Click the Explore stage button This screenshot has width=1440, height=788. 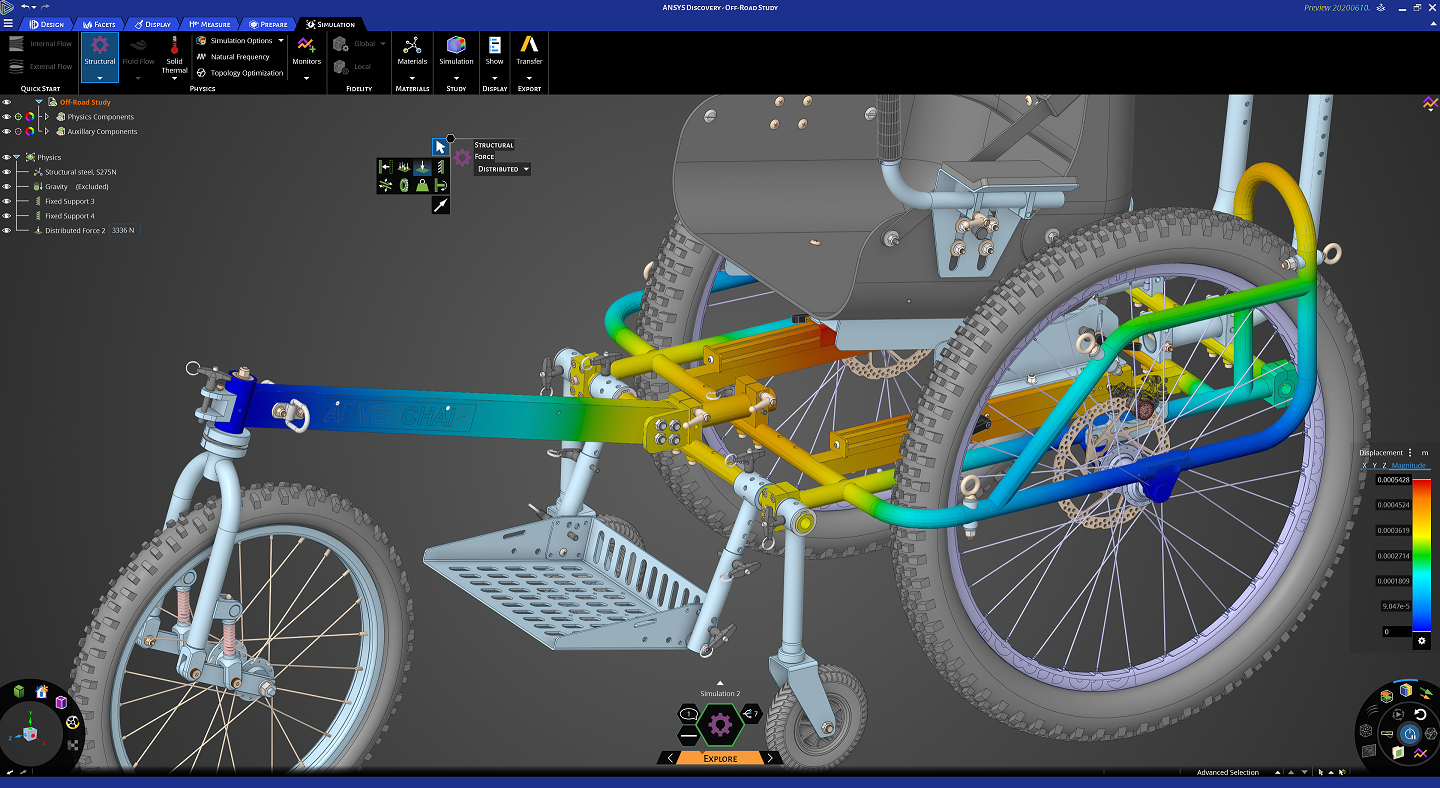click(x=720, y=758)
